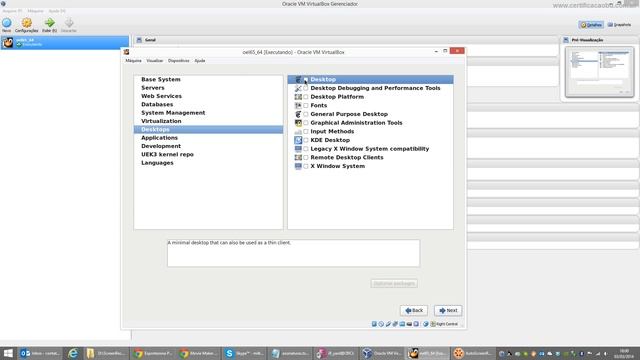640x360 pixels.
Task: Select the Applications category
Action: 208,138
